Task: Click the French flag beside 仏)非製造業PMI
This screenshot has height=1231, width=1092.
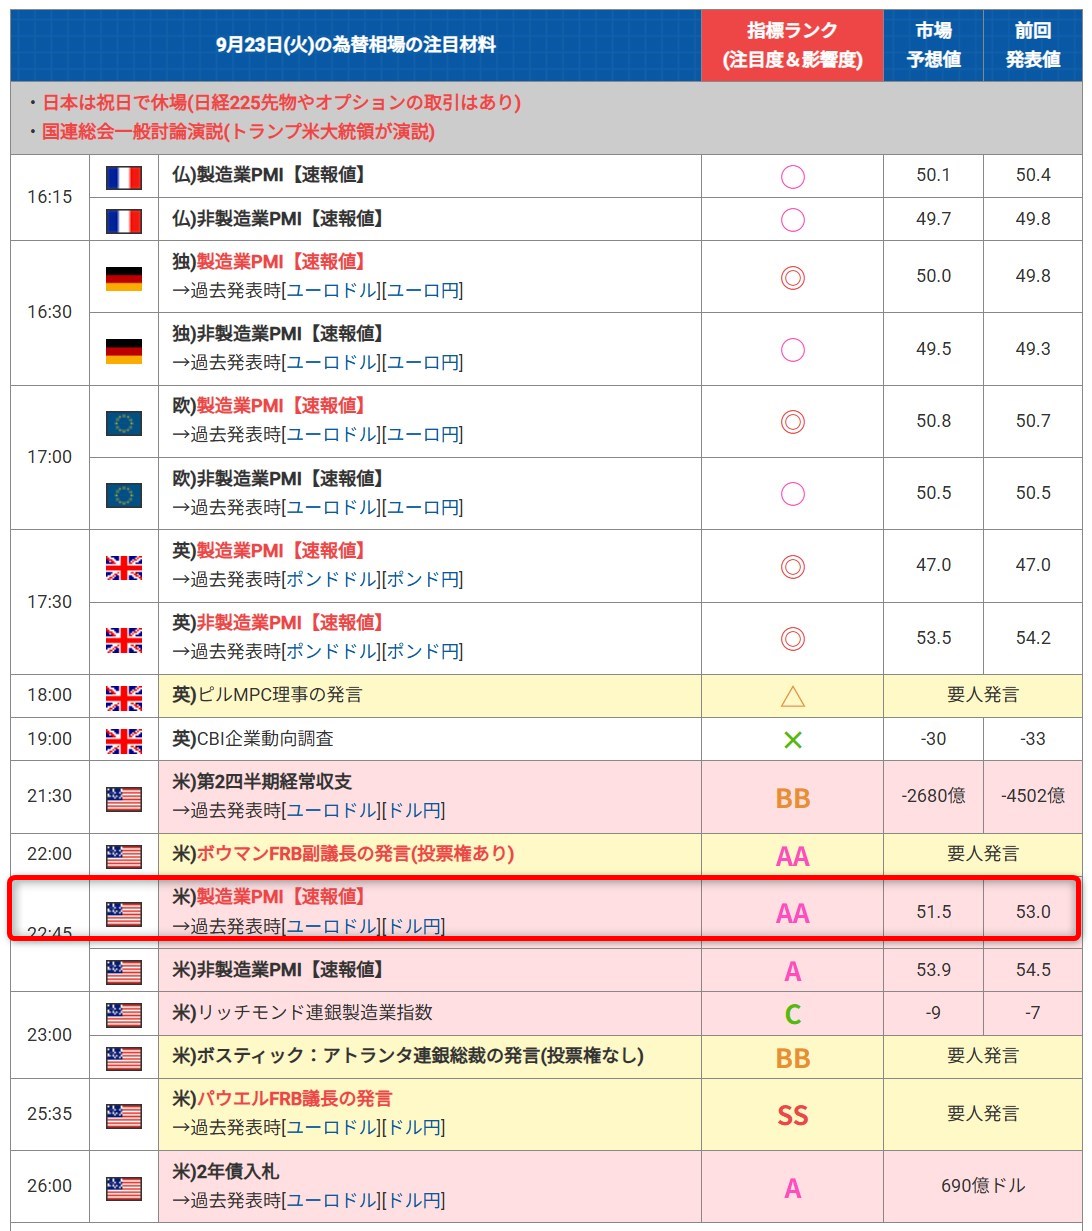Action: [124, 221]
